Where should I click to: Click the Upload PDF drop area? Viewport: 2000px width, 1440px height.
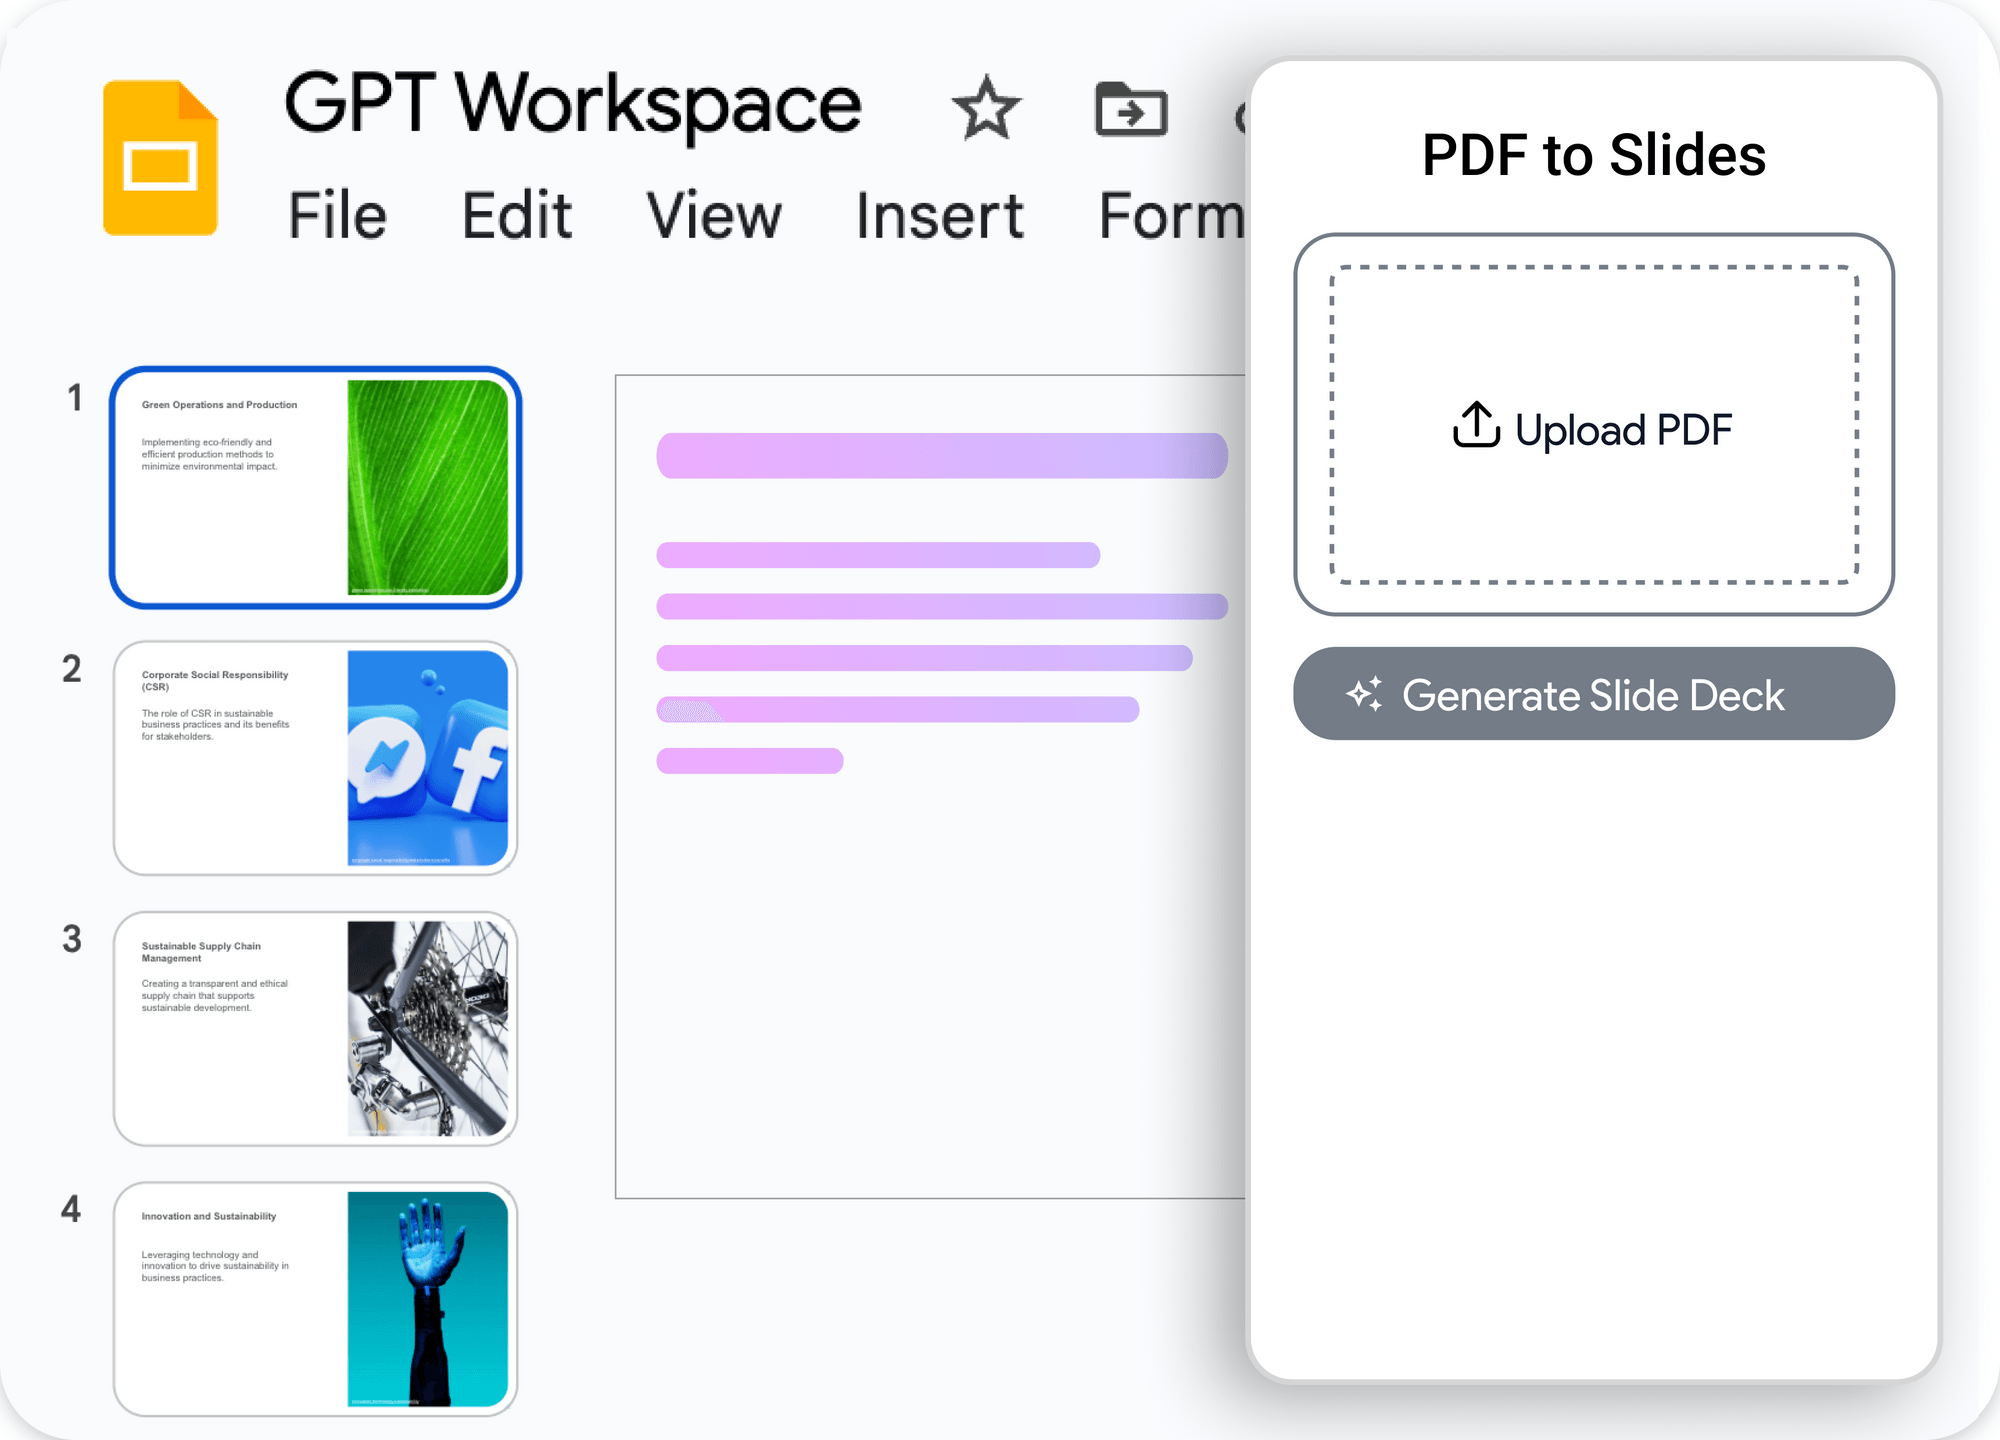(1594, 425)
